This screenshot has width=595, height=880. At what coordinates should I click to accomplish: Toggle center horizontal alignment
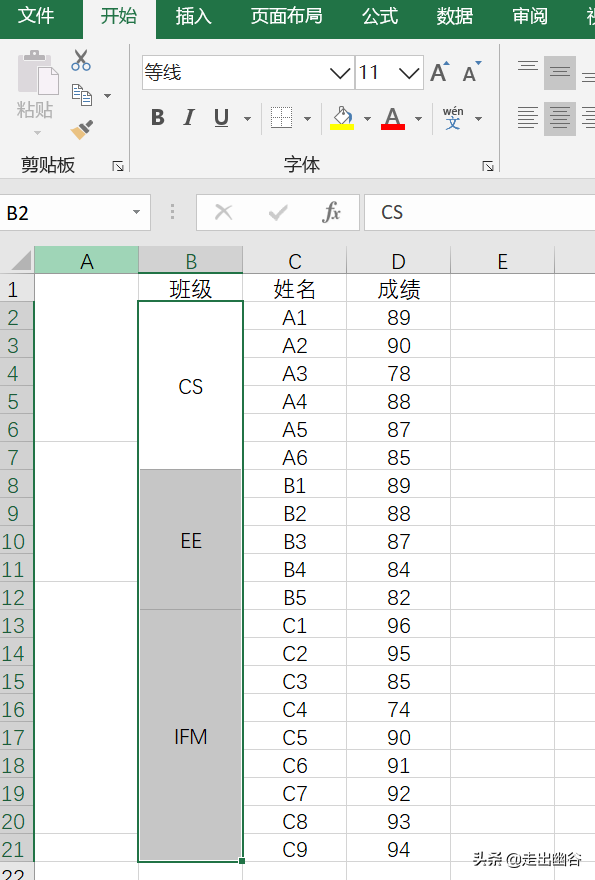pyautogui.click(x=560, y=118)
